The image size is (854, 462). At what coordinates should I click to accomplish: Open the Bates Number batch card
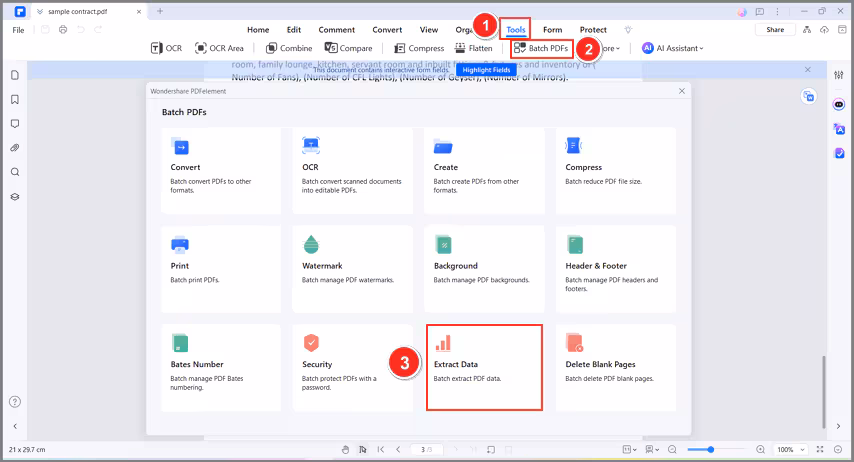pos(221,368)
